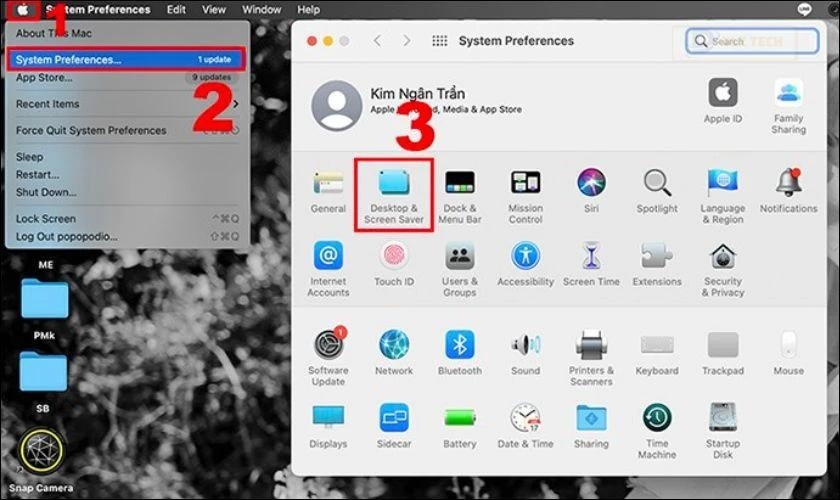Open Siri preferences

click(591, 191)
